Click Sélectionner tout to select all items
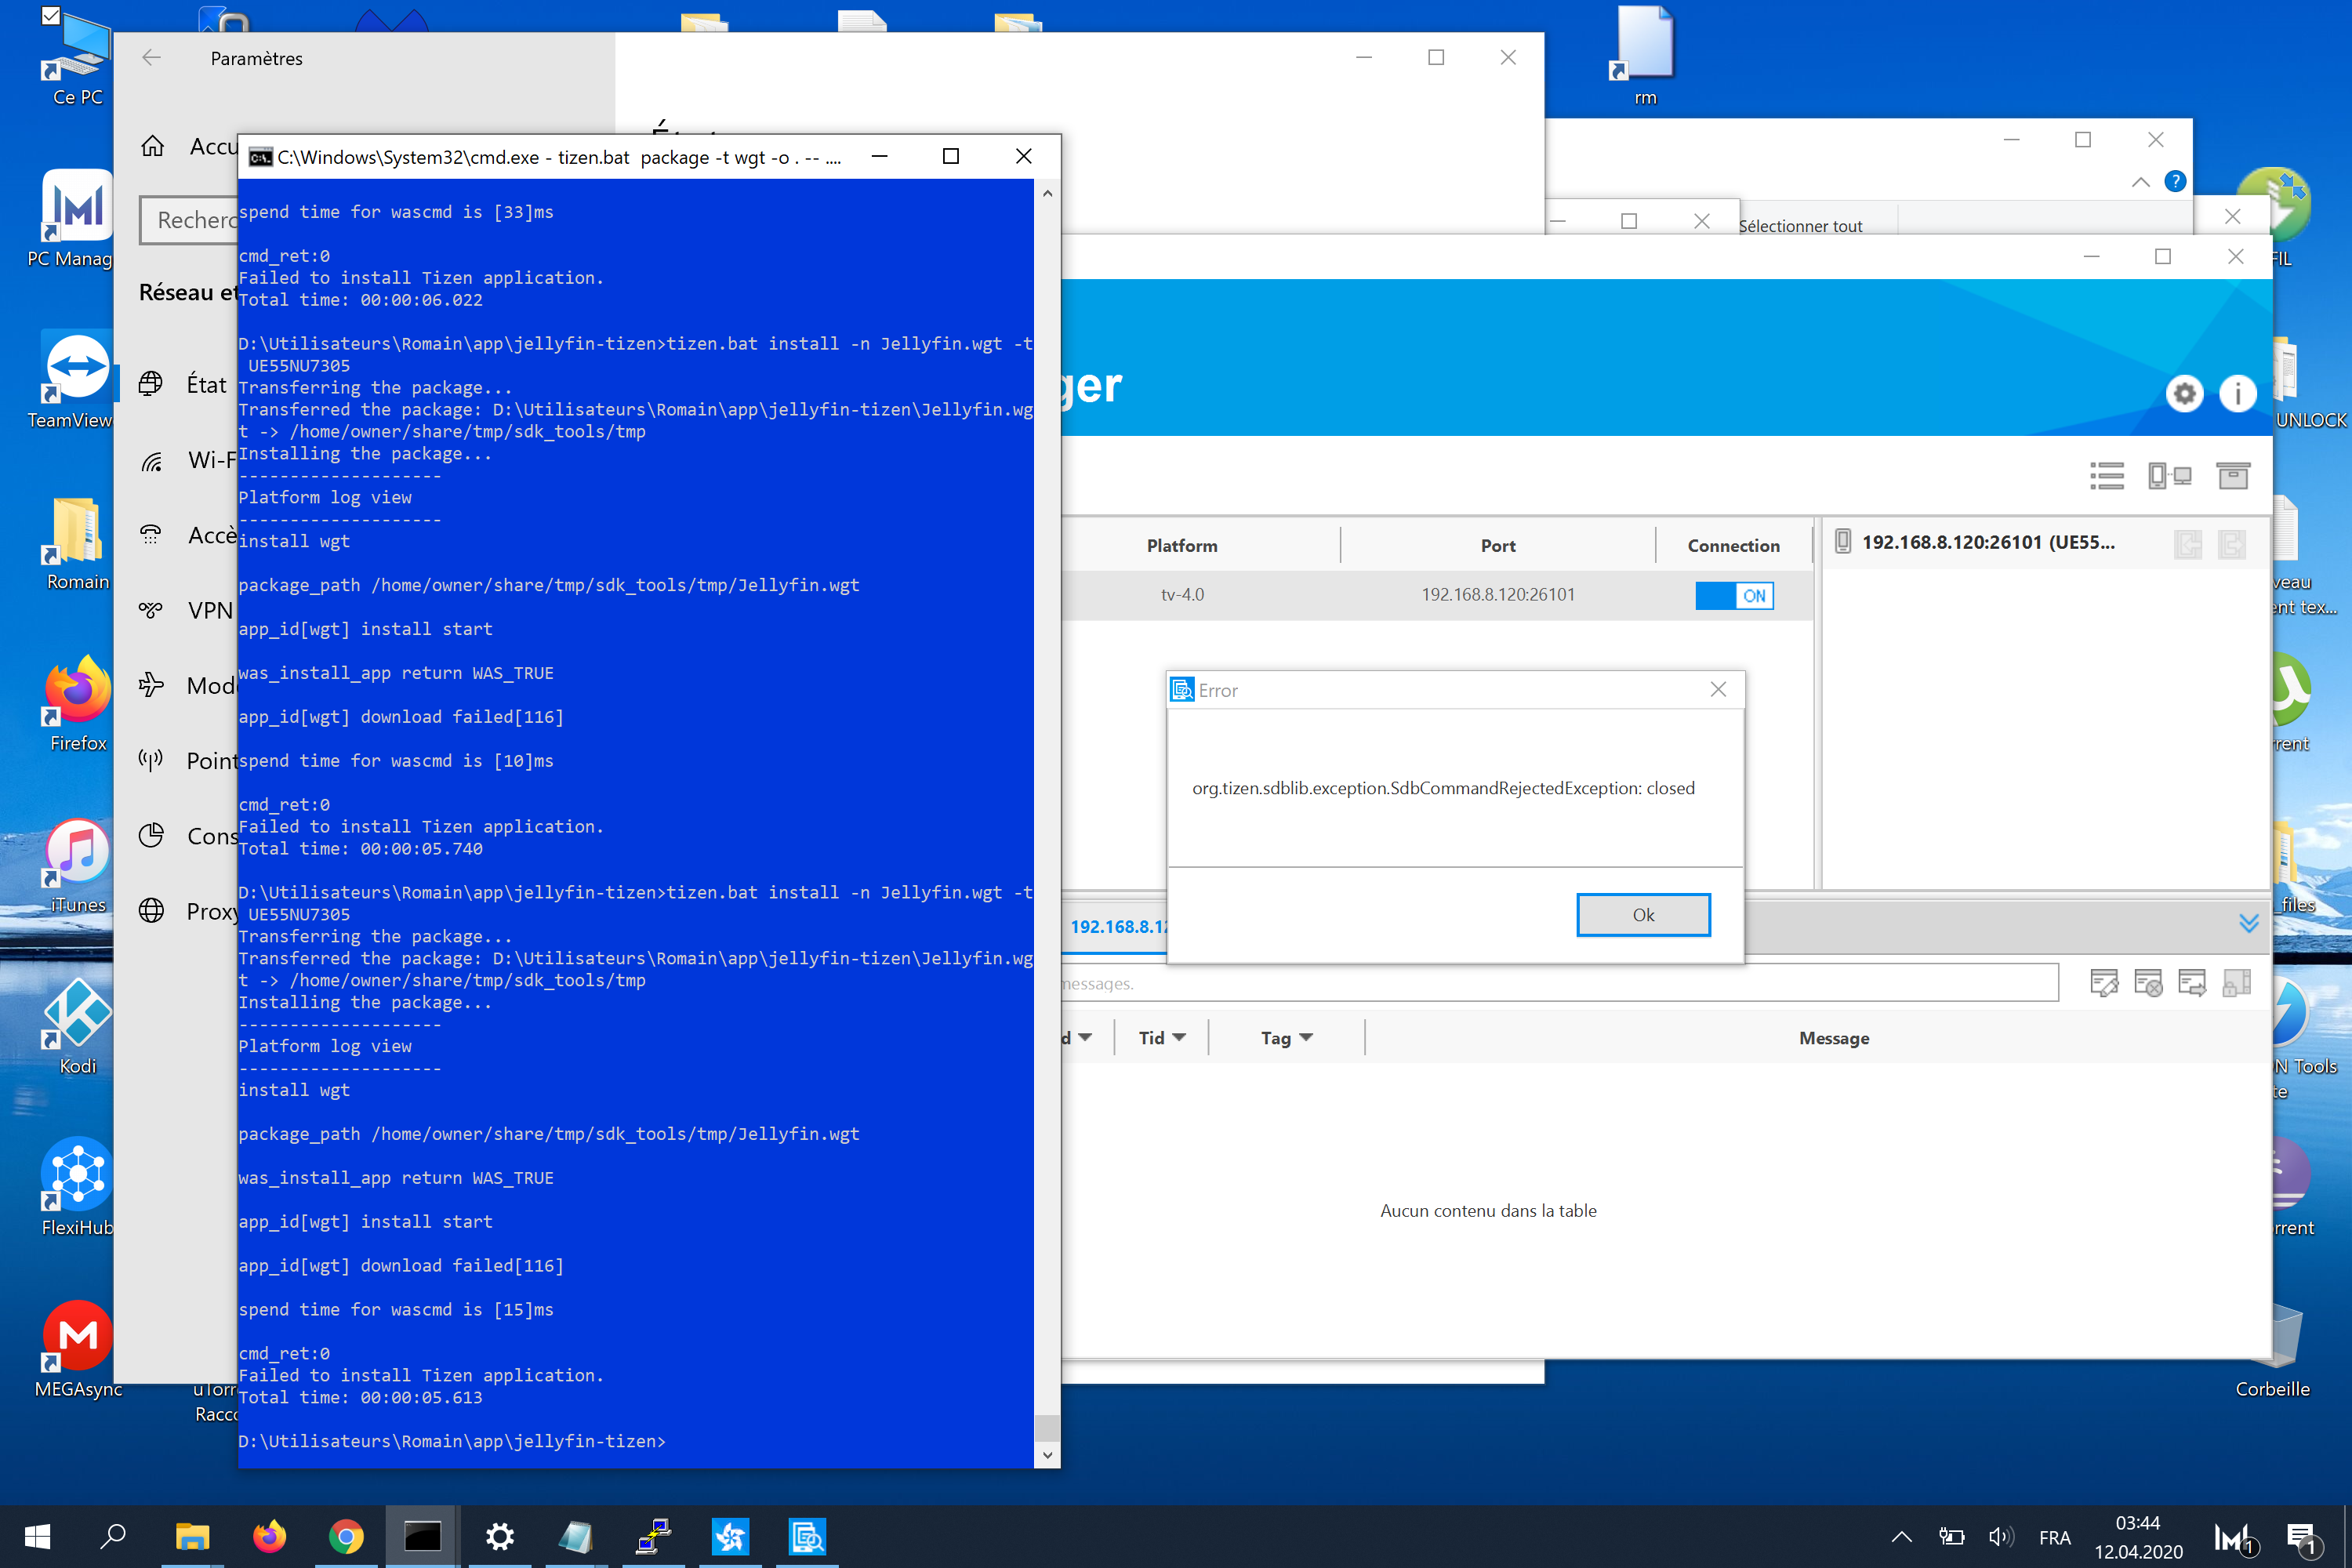2352x1568 pixels. pos(1802,225)
